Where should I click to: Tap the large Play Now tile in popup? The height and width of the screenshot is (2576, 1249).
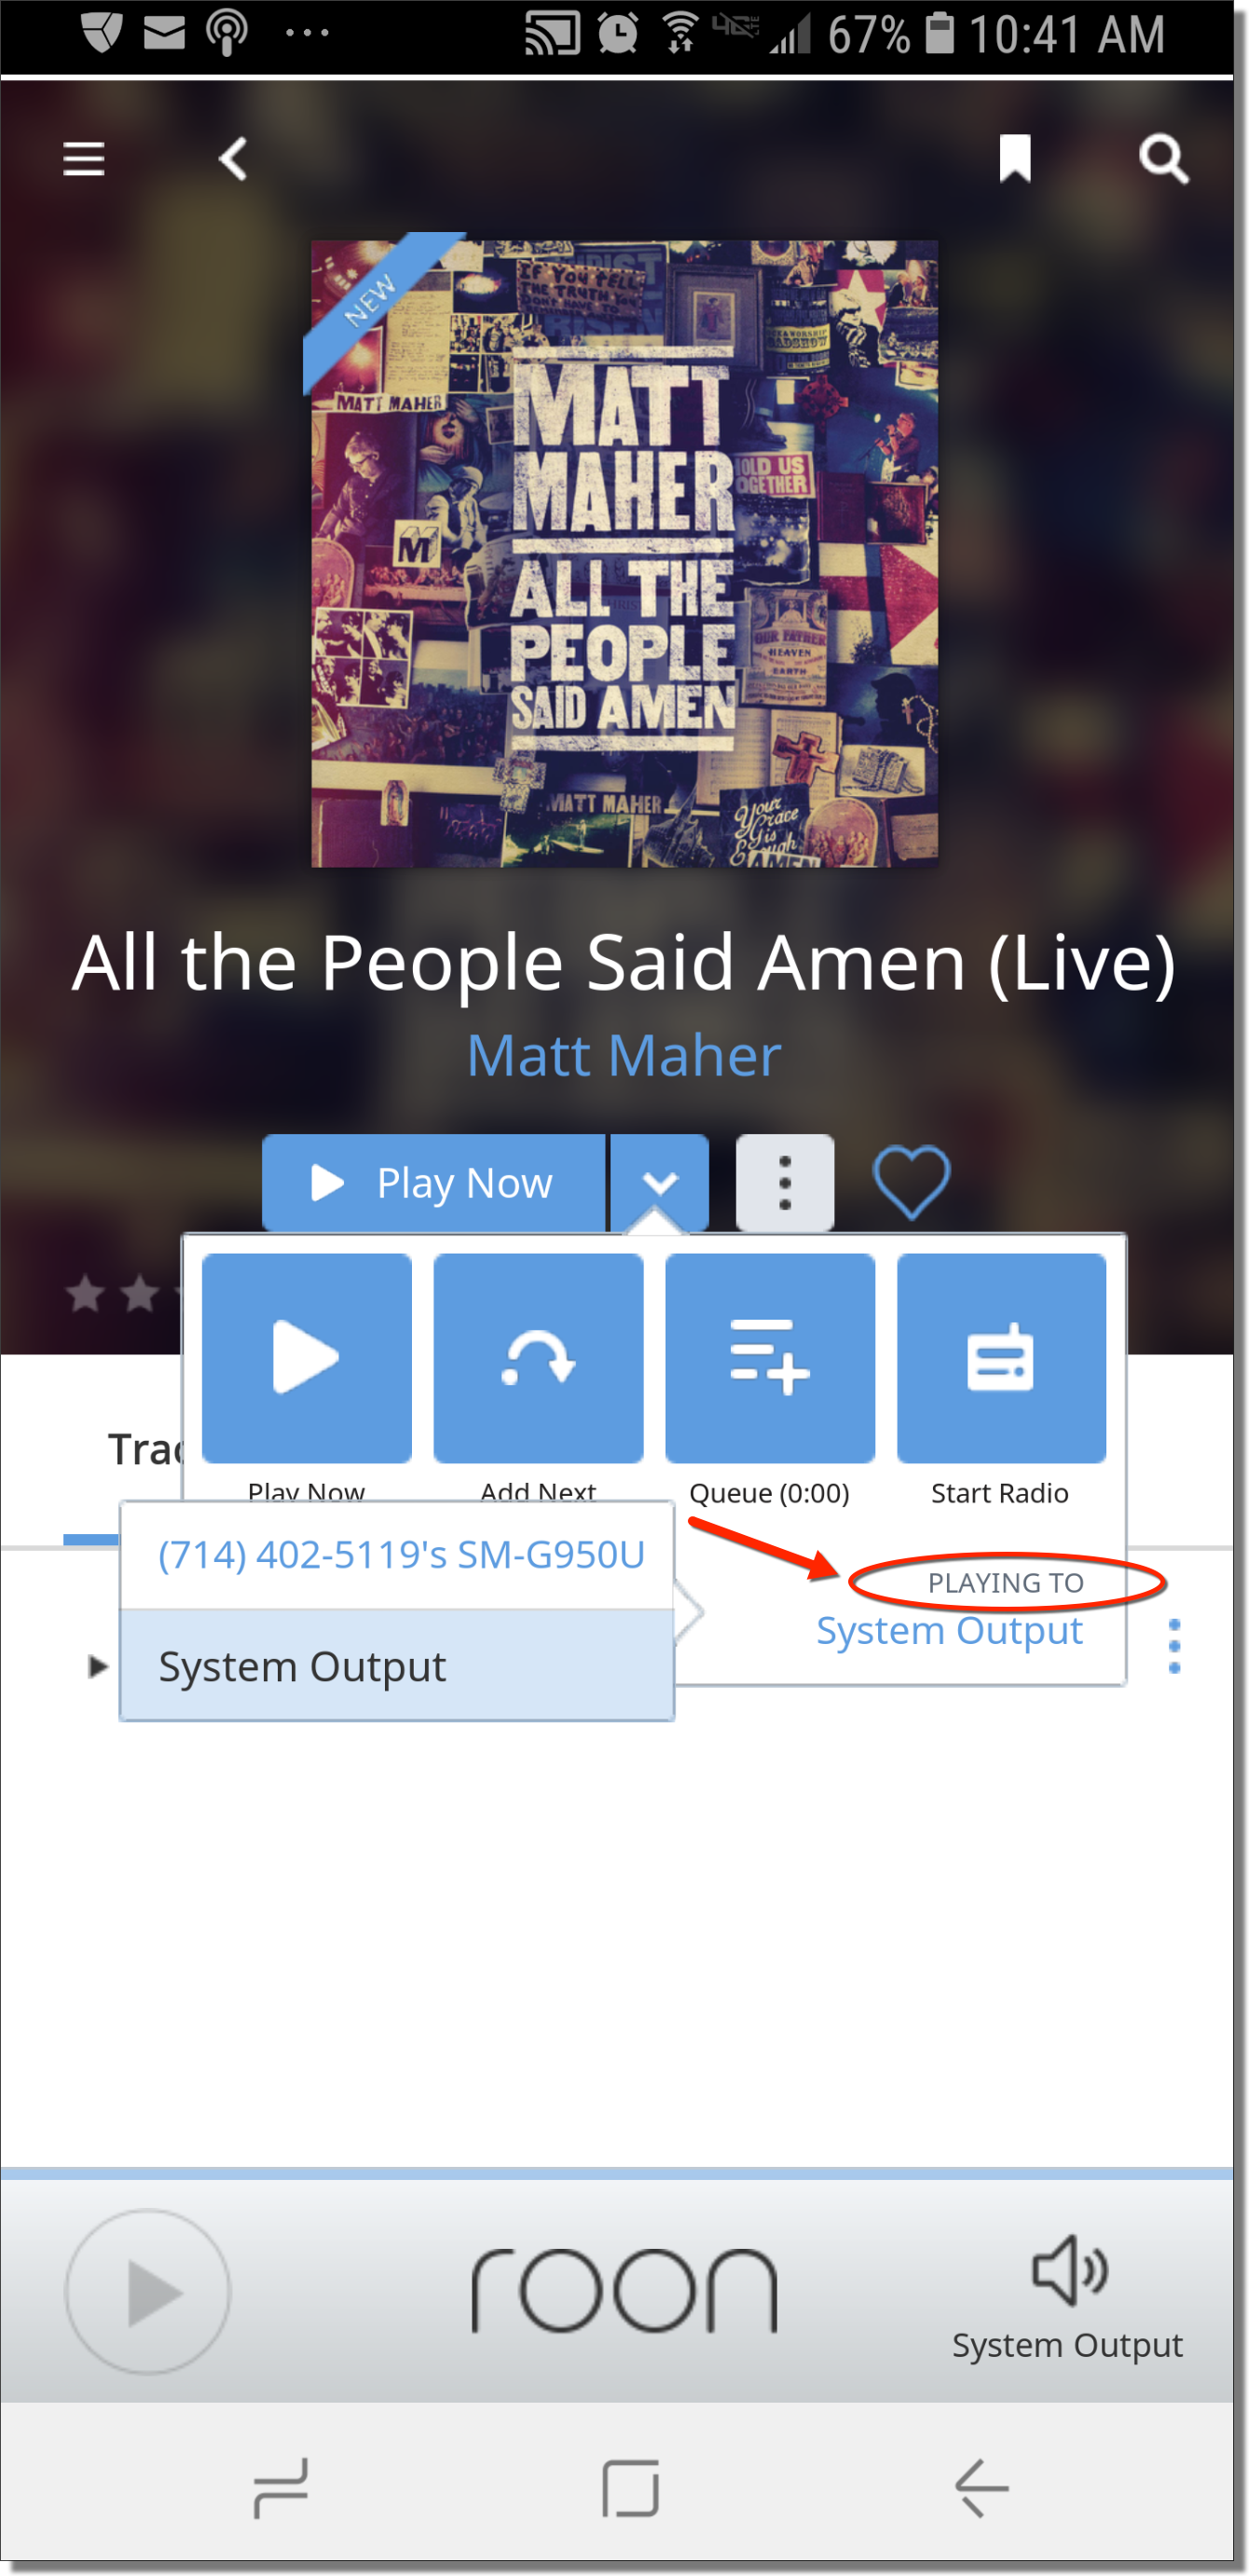(x=307, y=1358)
